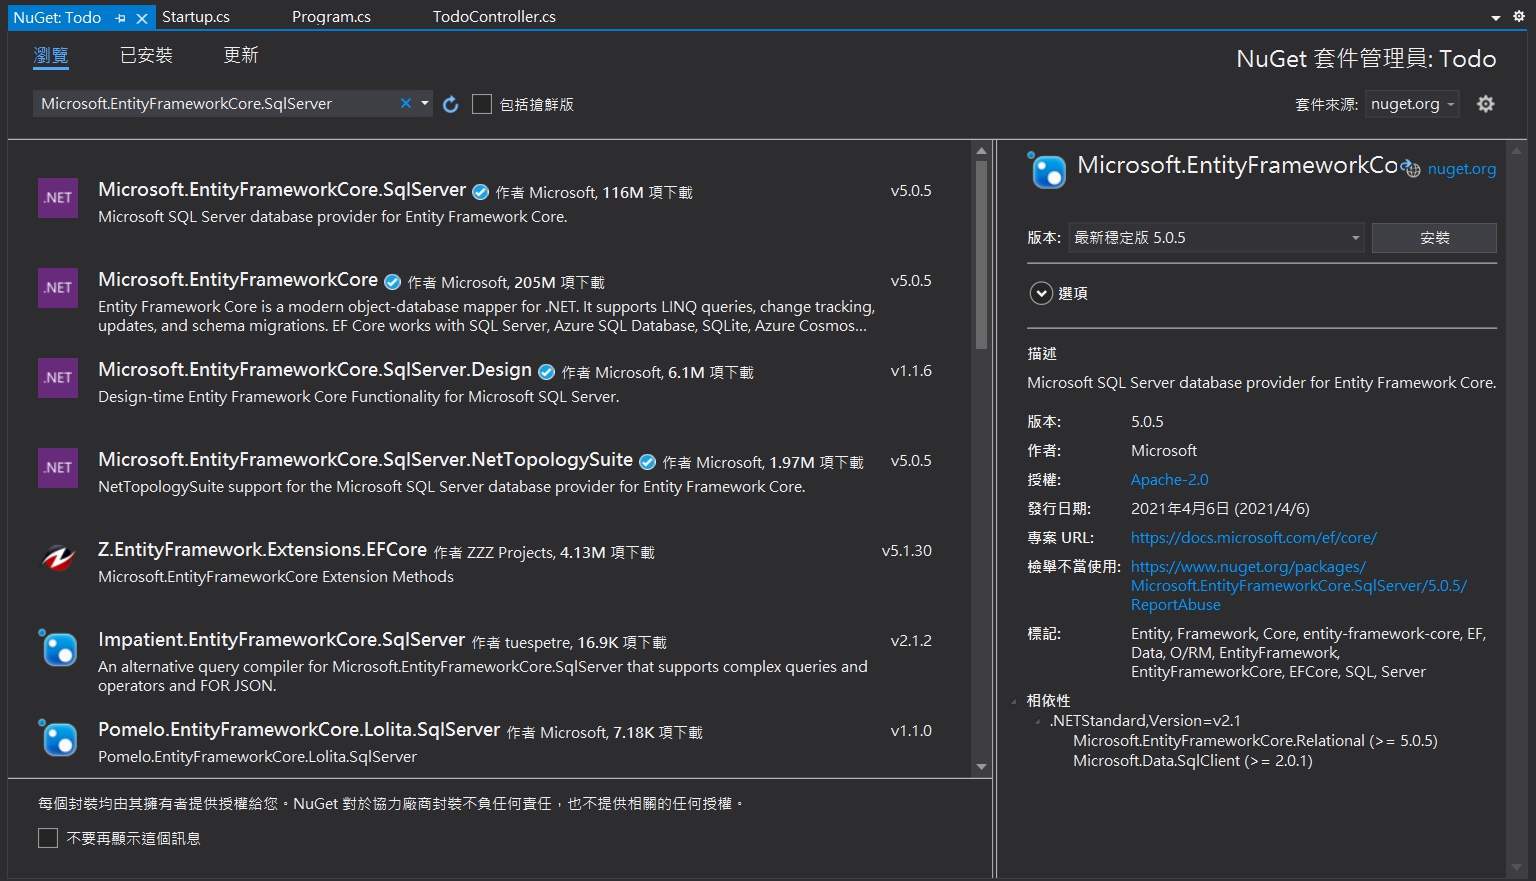Click the globe icon beside the nuget.org link
The height and width of the screenshot is (881, 1536).
pos(1411,169)
